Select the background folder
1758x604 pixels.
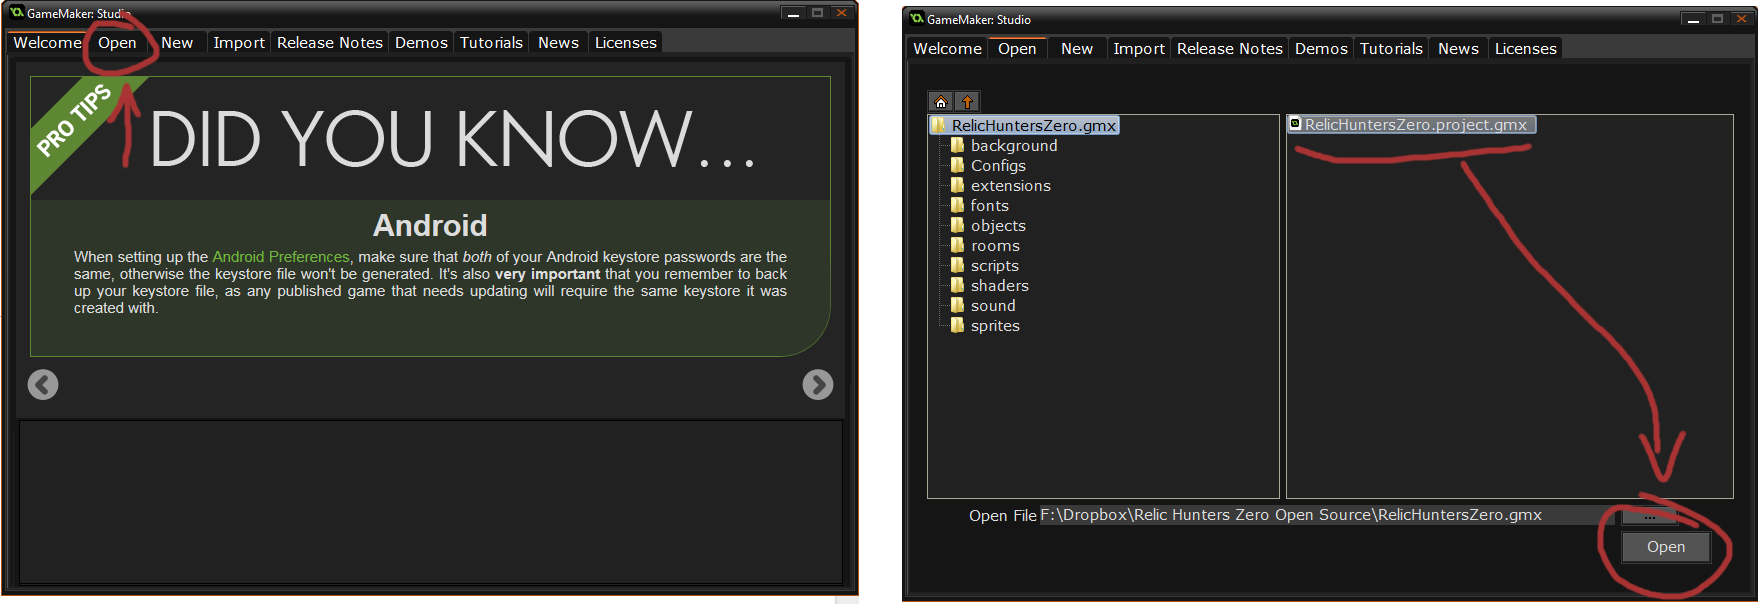point(1014,146)
